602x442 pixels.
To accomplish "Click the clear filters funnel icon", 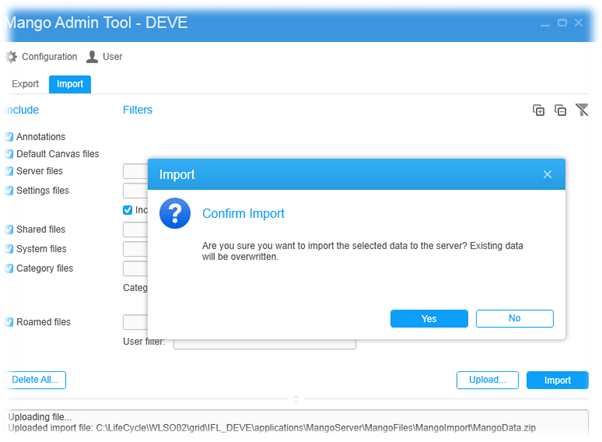I will click(x=582, y=110).
